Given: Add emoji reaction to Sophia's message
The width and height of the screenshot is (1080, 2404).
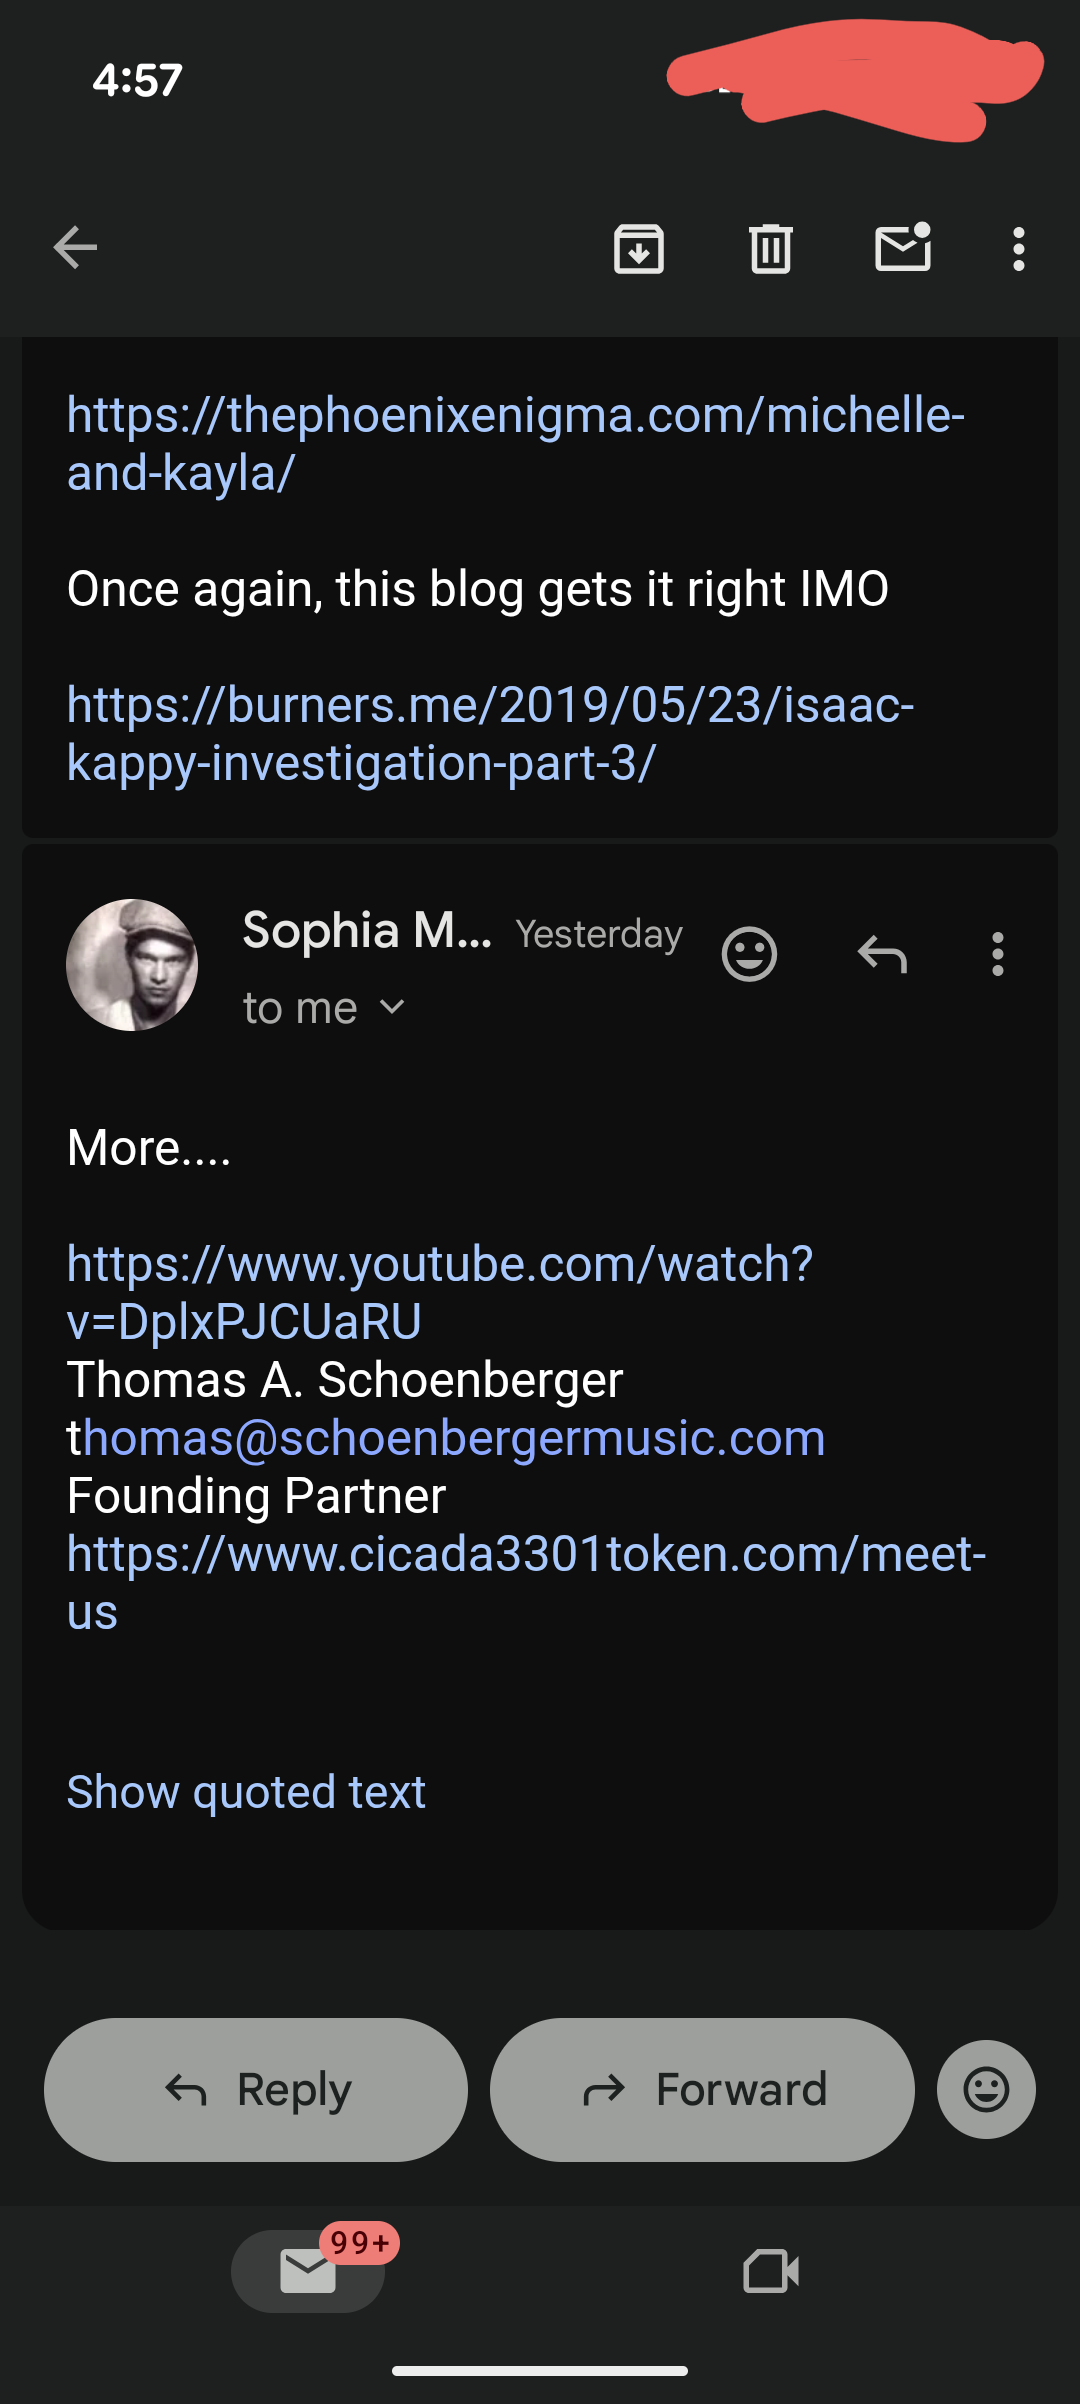Looking at the screenshot, I should pos(749,954).
